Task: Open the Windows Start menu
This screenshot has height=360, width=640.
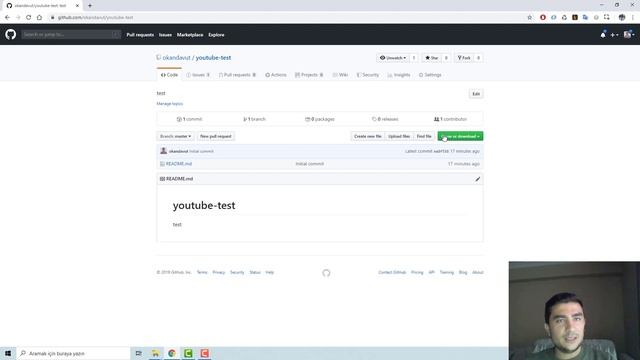Action: [x=8, y=353]
